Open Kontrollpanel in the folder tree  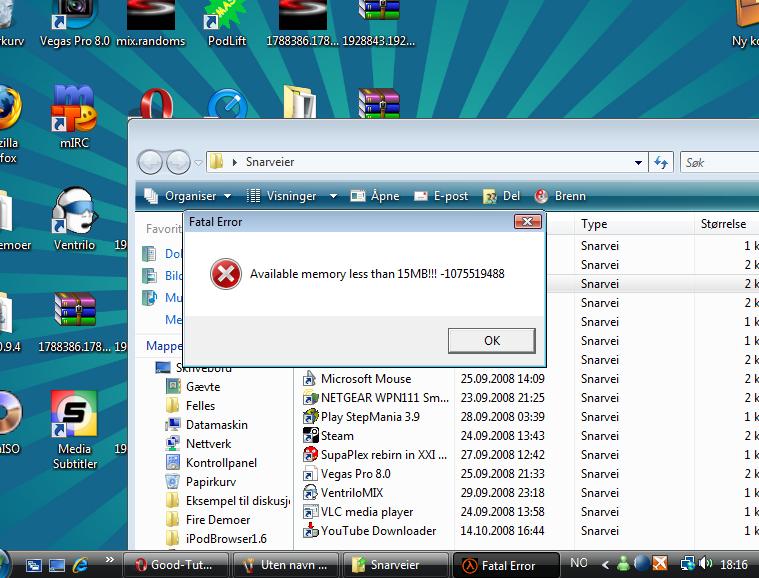click(212, 463)
